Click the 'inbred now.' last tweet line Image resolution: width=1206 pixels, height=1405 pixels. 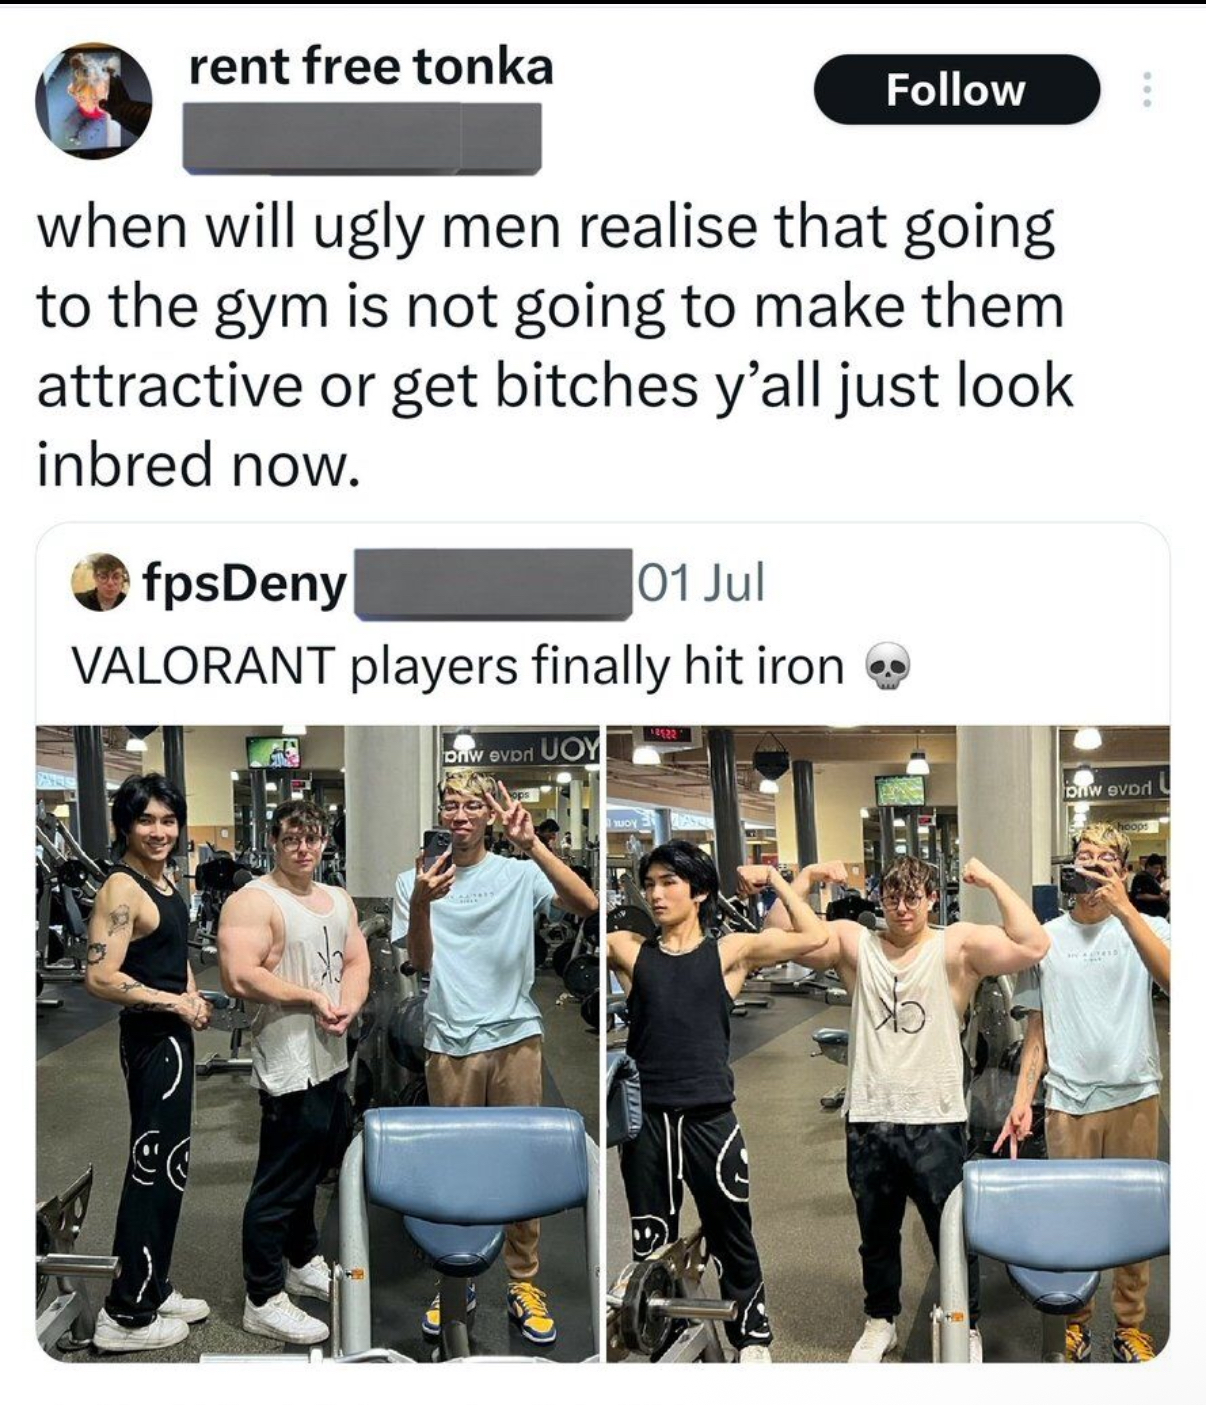tap(197, 463)
